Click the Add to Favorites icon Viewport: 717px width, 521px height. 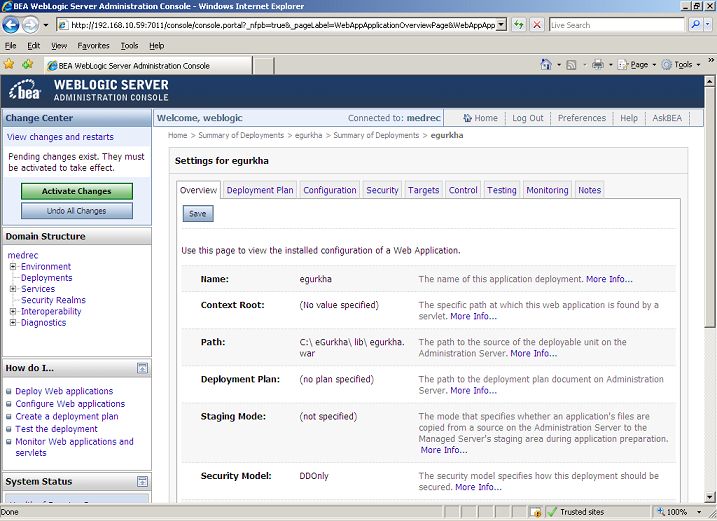(x=27, y=64)
